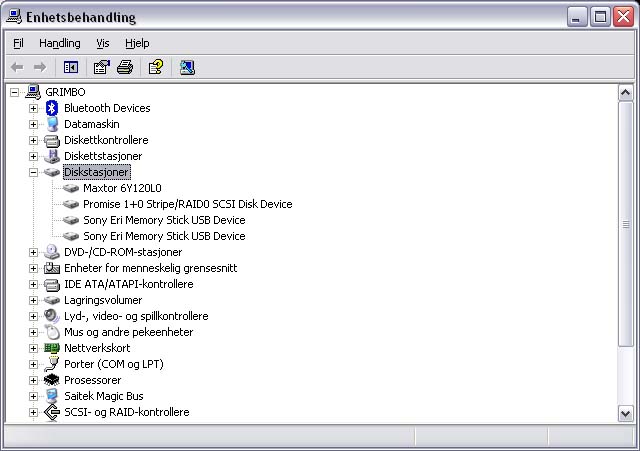Maximize the Enhetsbehandling window
The height and width of the screenshot is (451, 640).
(x=600, y=17)
